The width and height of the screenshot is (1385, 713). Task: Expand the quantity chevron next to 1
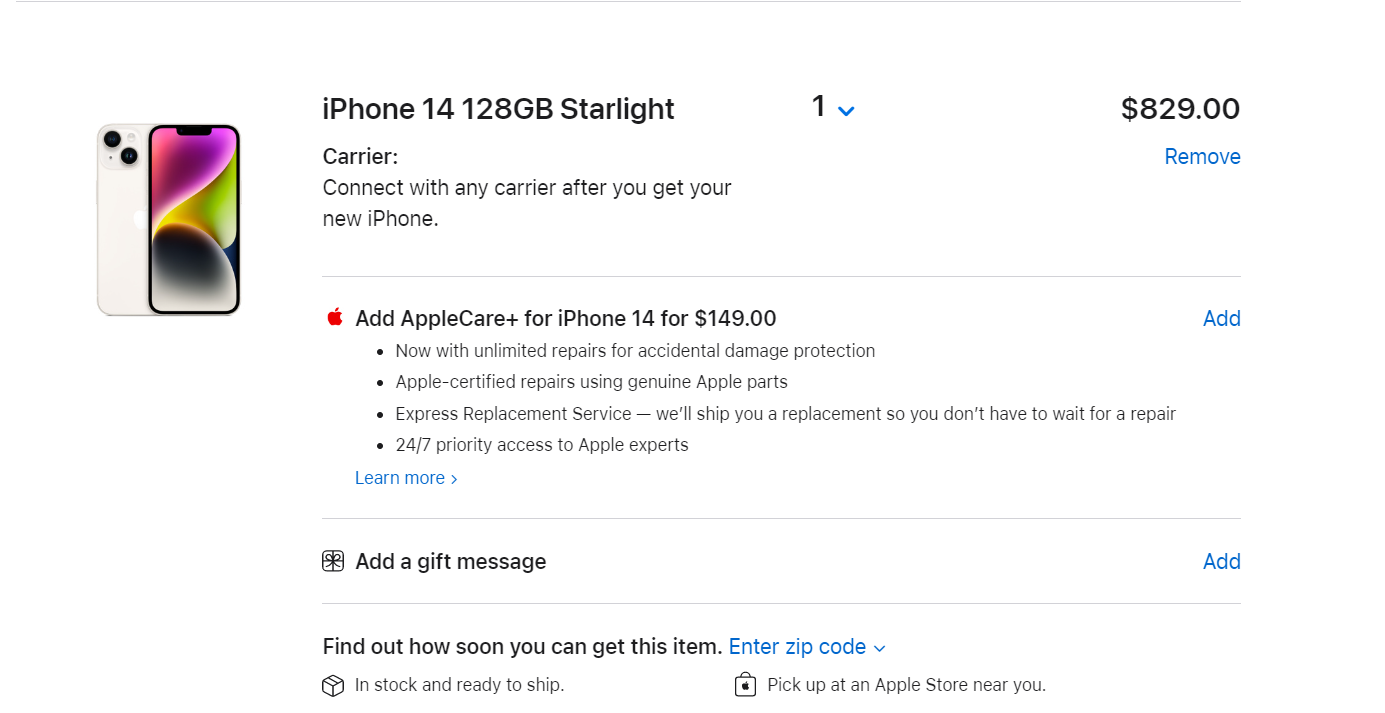click(x=846, y=111)
